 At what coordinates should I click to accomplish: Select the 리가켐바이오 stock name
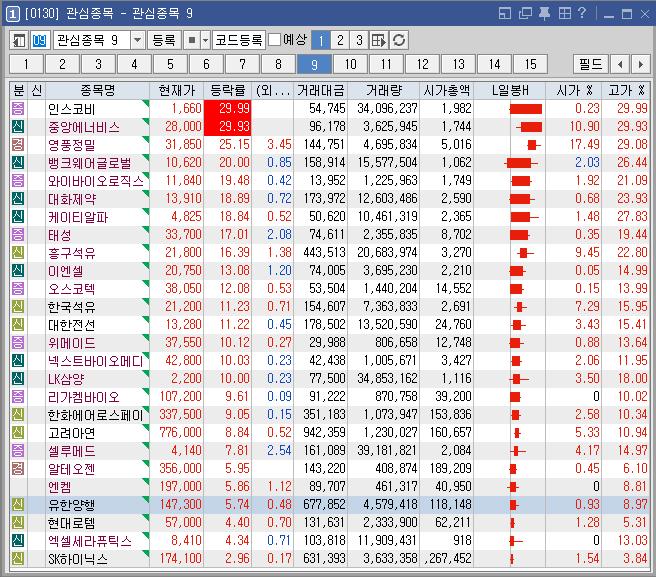point(84,397)
